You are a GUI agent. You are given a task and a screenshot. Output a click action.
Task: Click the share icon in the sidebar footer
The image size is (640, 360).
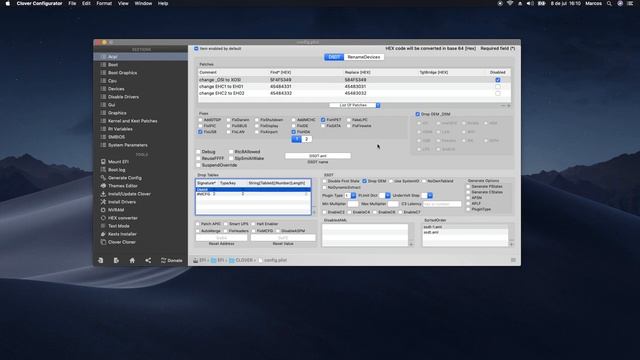(148, 260)
